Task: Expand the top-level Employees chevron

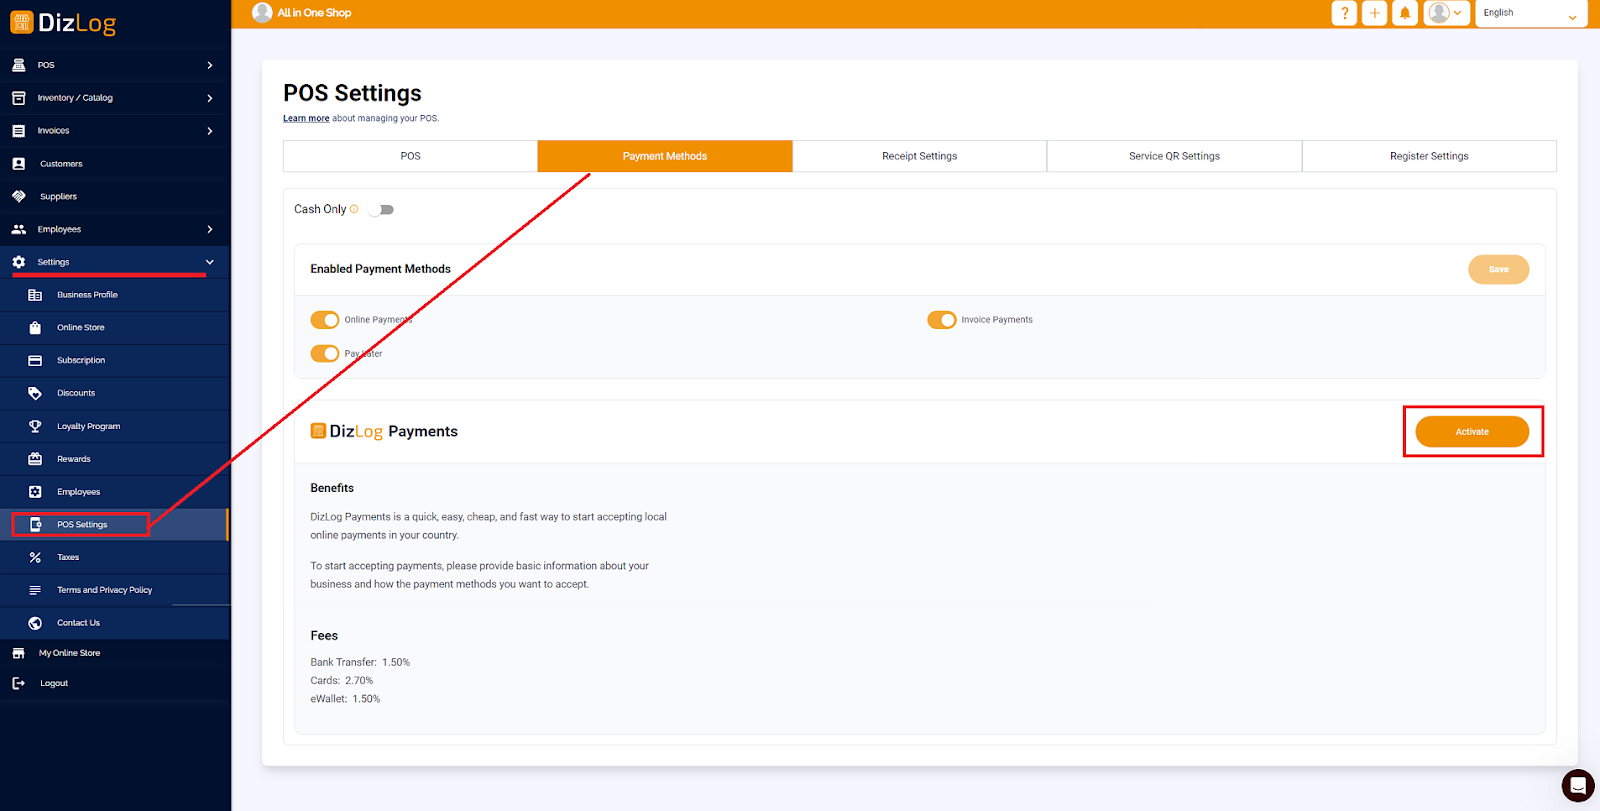Action: coord(210,229)
